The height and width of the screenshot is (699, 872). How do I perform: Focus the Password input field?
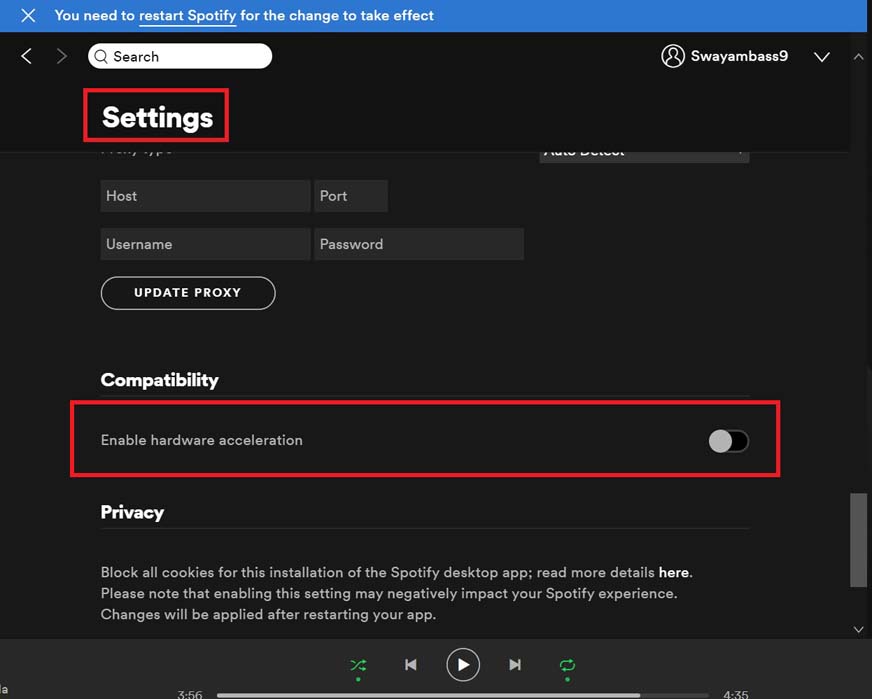coord(419,244)
